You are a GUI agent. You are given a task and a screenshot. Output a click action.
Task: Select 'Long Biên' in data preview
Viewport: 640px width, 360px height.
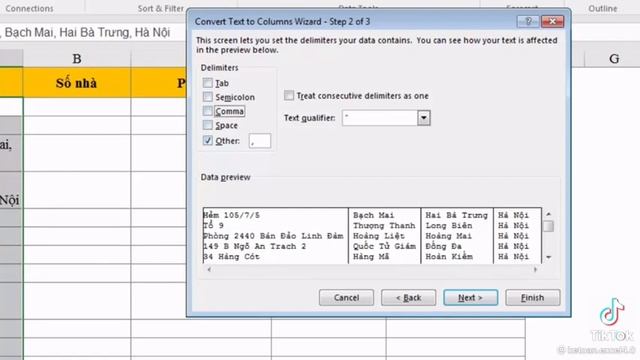pyautogui.click(x=449, y=226)
